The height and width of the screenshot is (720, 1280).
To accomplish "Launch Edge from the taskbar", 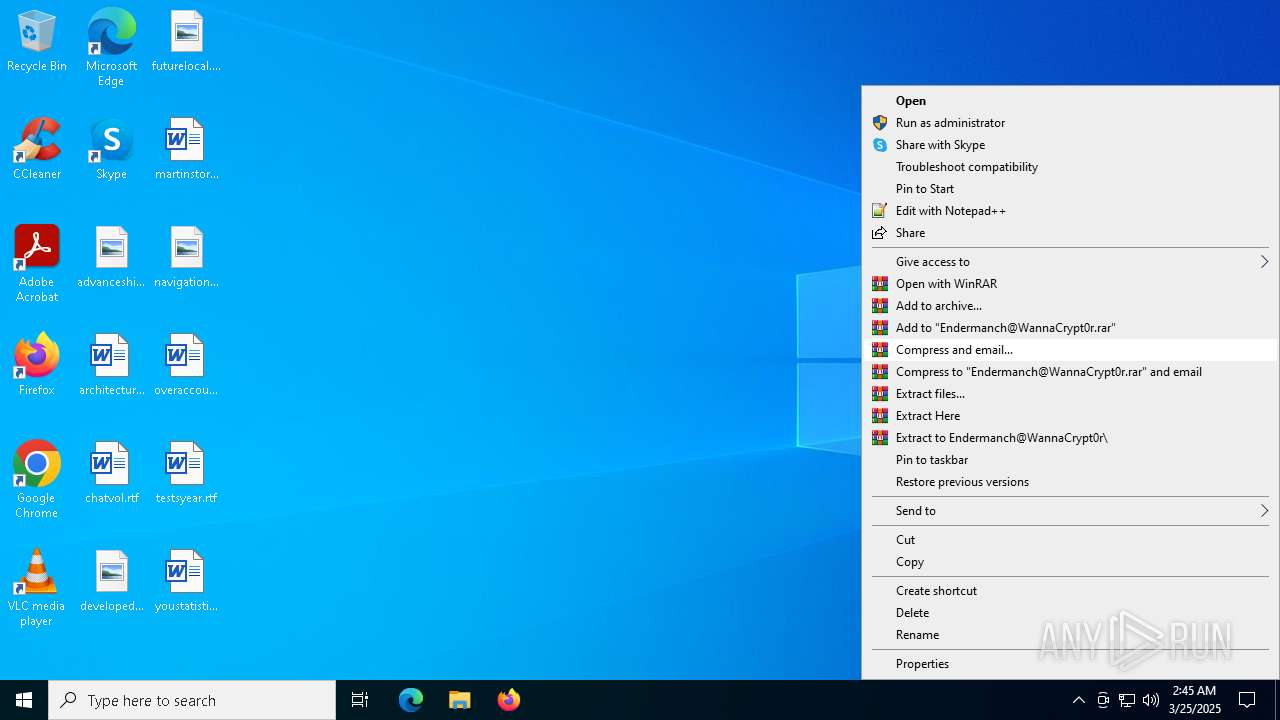I will coord(411,700).
